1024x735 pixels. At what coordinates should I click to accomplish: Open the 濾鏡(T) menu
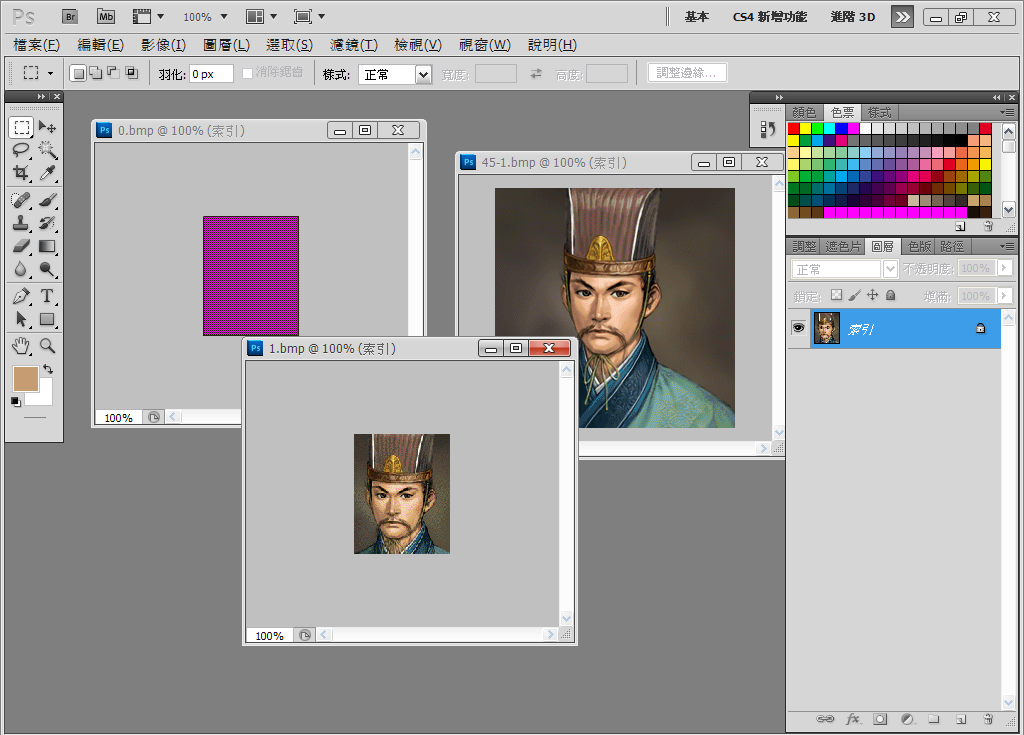pyautogui.click(x=353, y=45)
